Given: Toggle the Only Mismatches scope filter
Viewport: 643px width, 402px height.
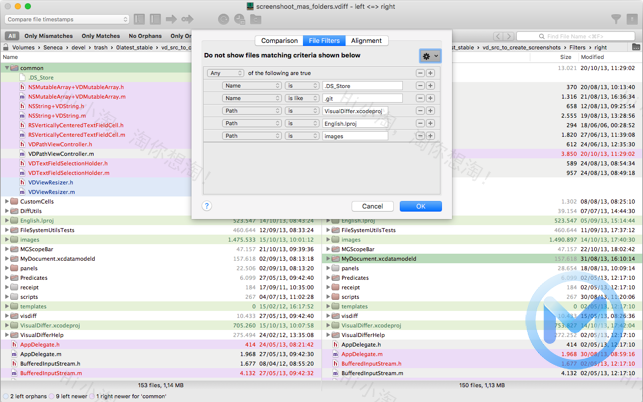Looking at the screenshot, I should pos(48,36).
